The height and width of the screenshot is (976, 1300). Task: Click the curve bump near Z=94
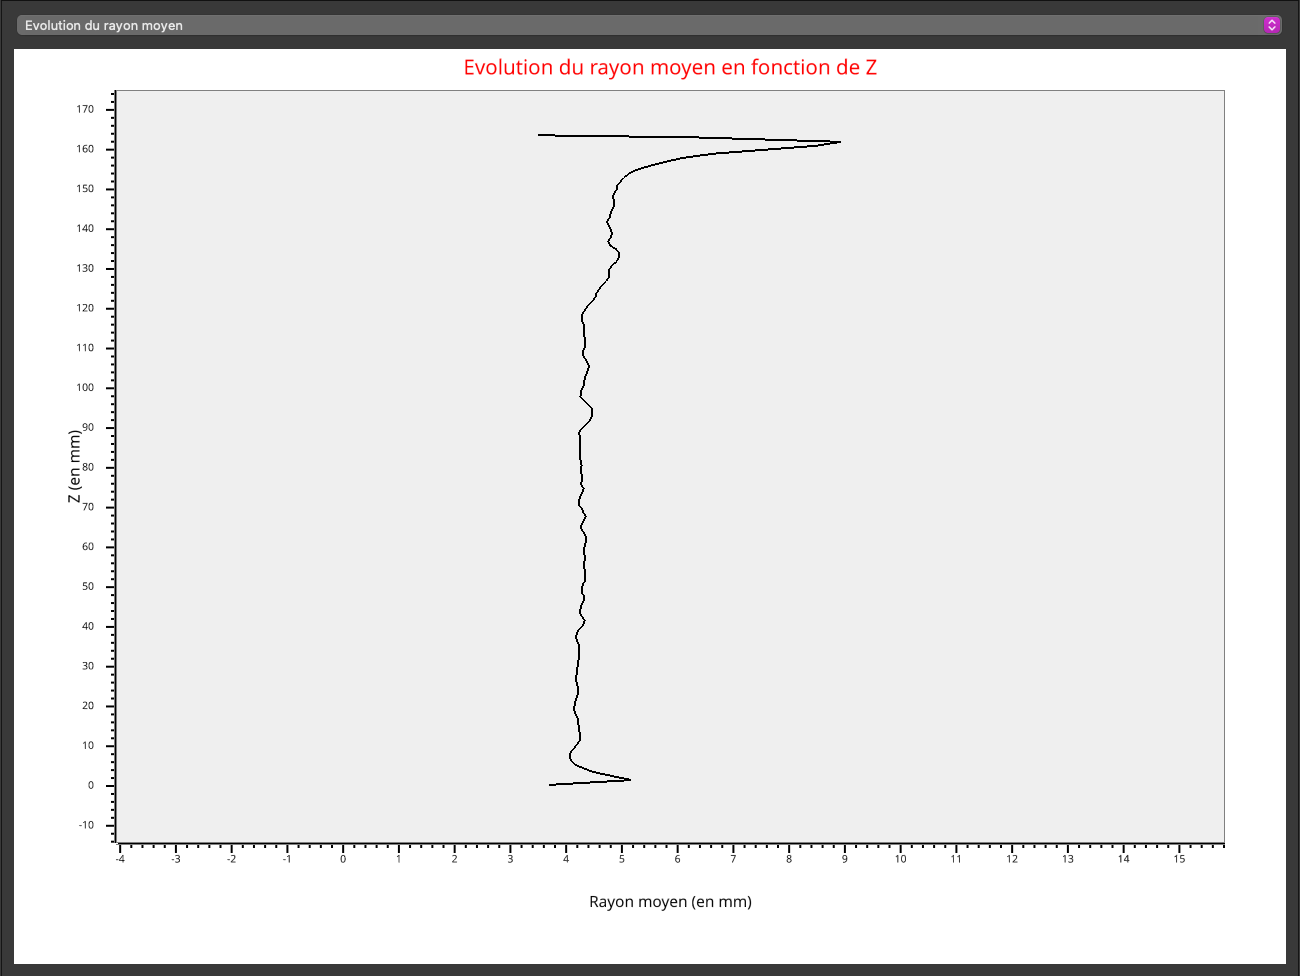(592, 411)
